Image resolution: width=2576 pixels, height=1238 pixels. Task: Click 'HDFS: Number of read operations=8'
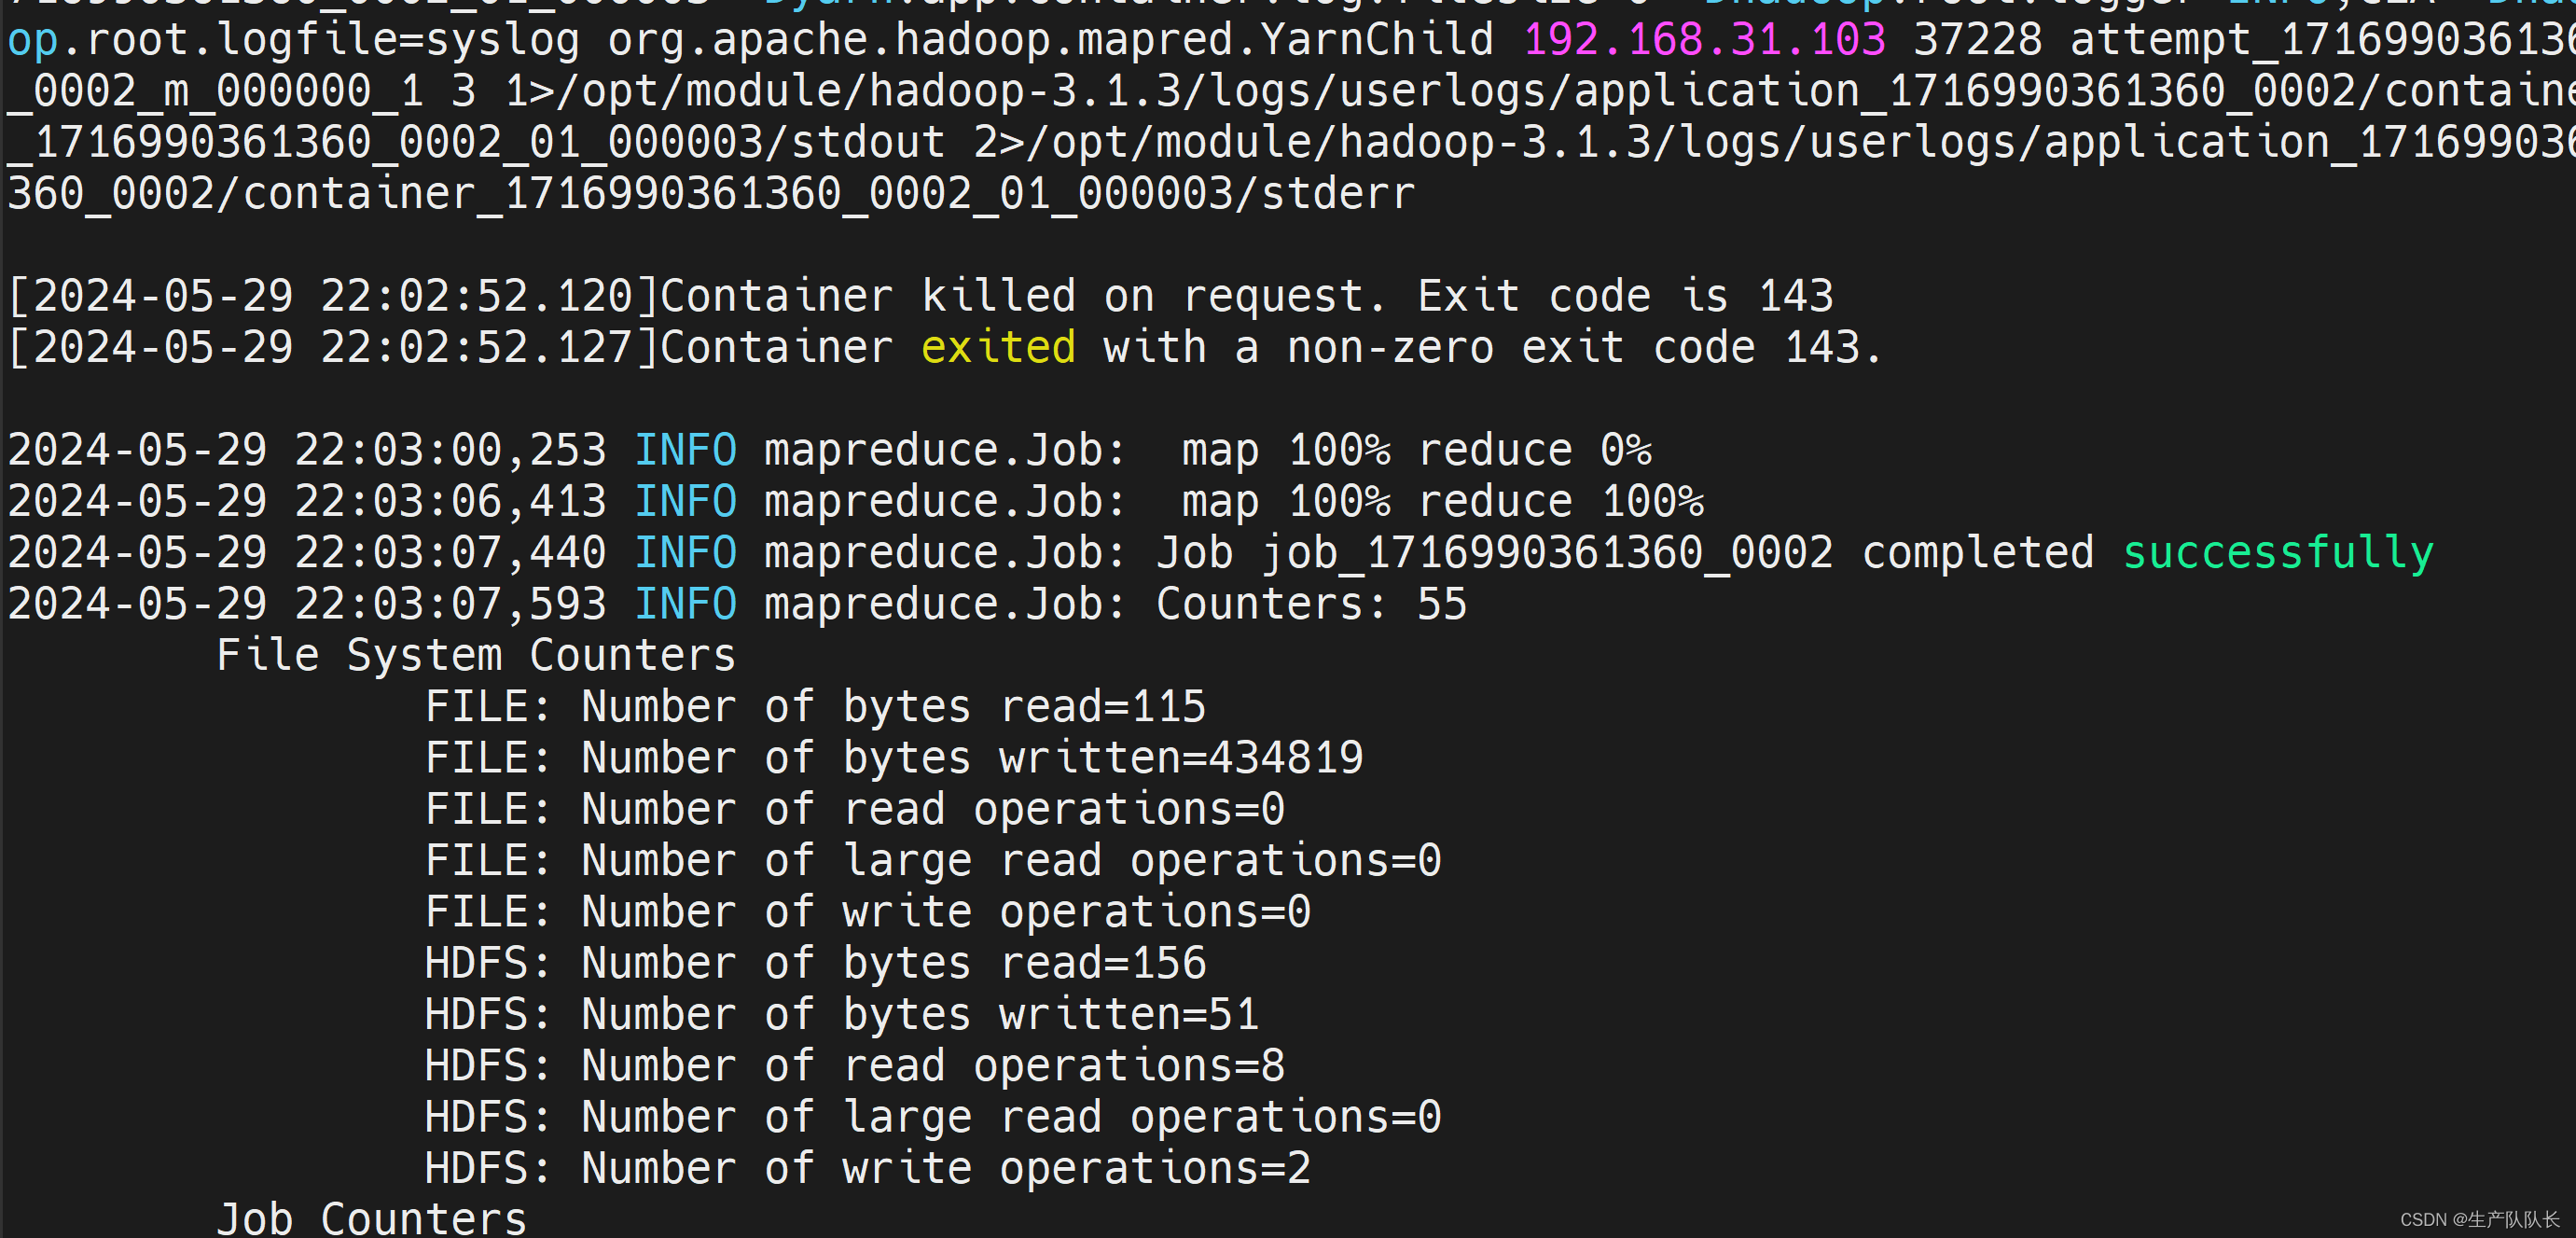855,1066
